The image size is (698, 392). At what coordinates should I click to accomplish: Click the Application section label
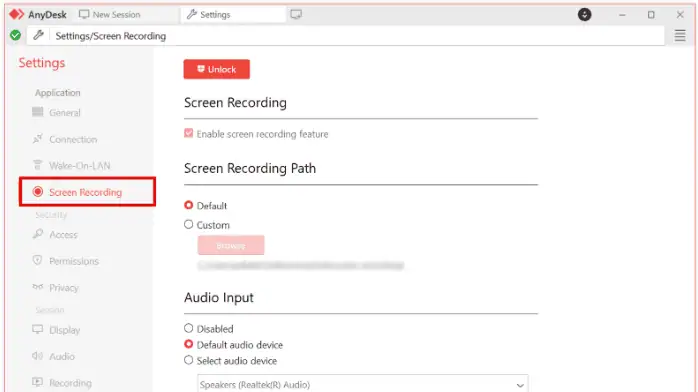point(58,93)
